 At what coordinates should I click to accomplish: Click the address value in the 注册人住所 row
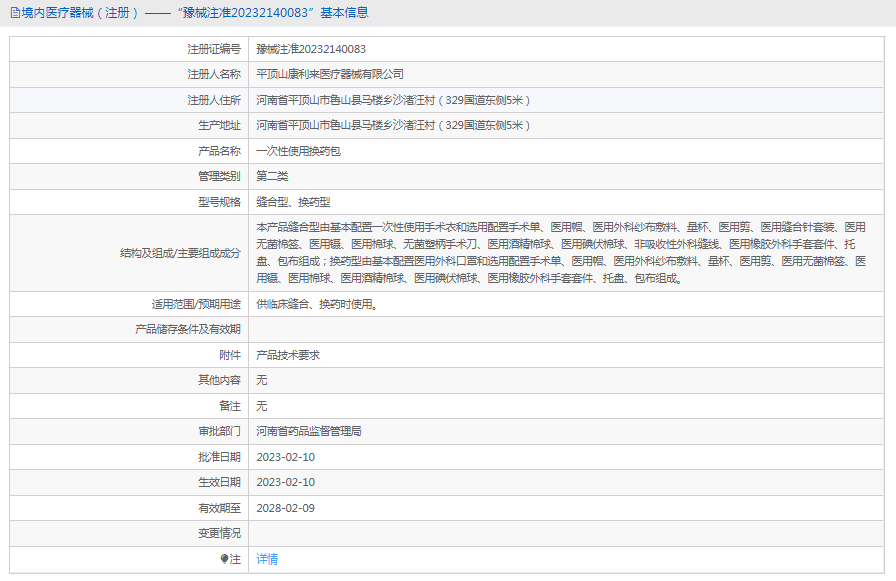392,100
